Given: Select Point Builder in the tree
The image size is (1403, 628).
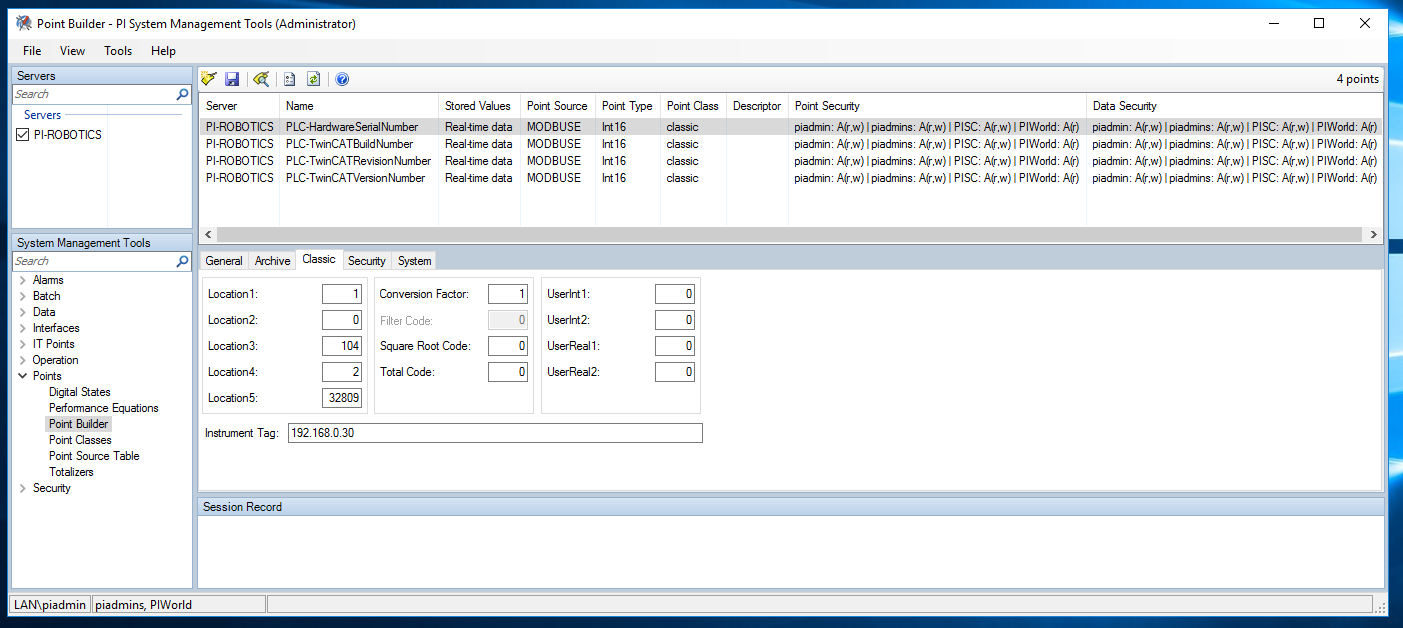Looking at the screenshot, I should point(79,424).
